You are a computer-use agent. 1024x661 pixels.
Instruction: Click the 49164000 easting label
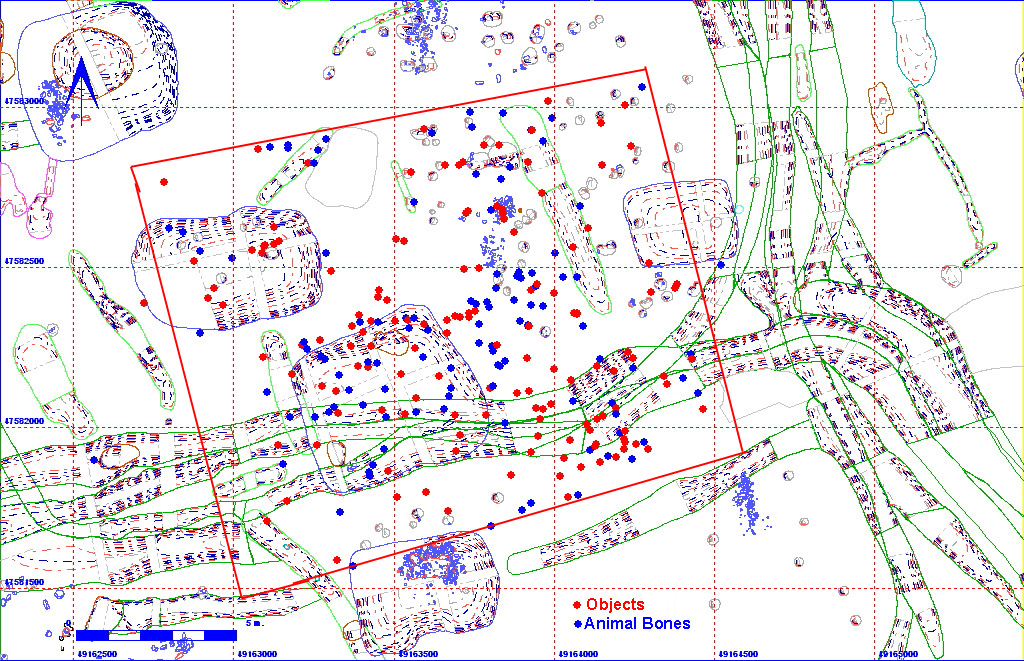[577, 654]
